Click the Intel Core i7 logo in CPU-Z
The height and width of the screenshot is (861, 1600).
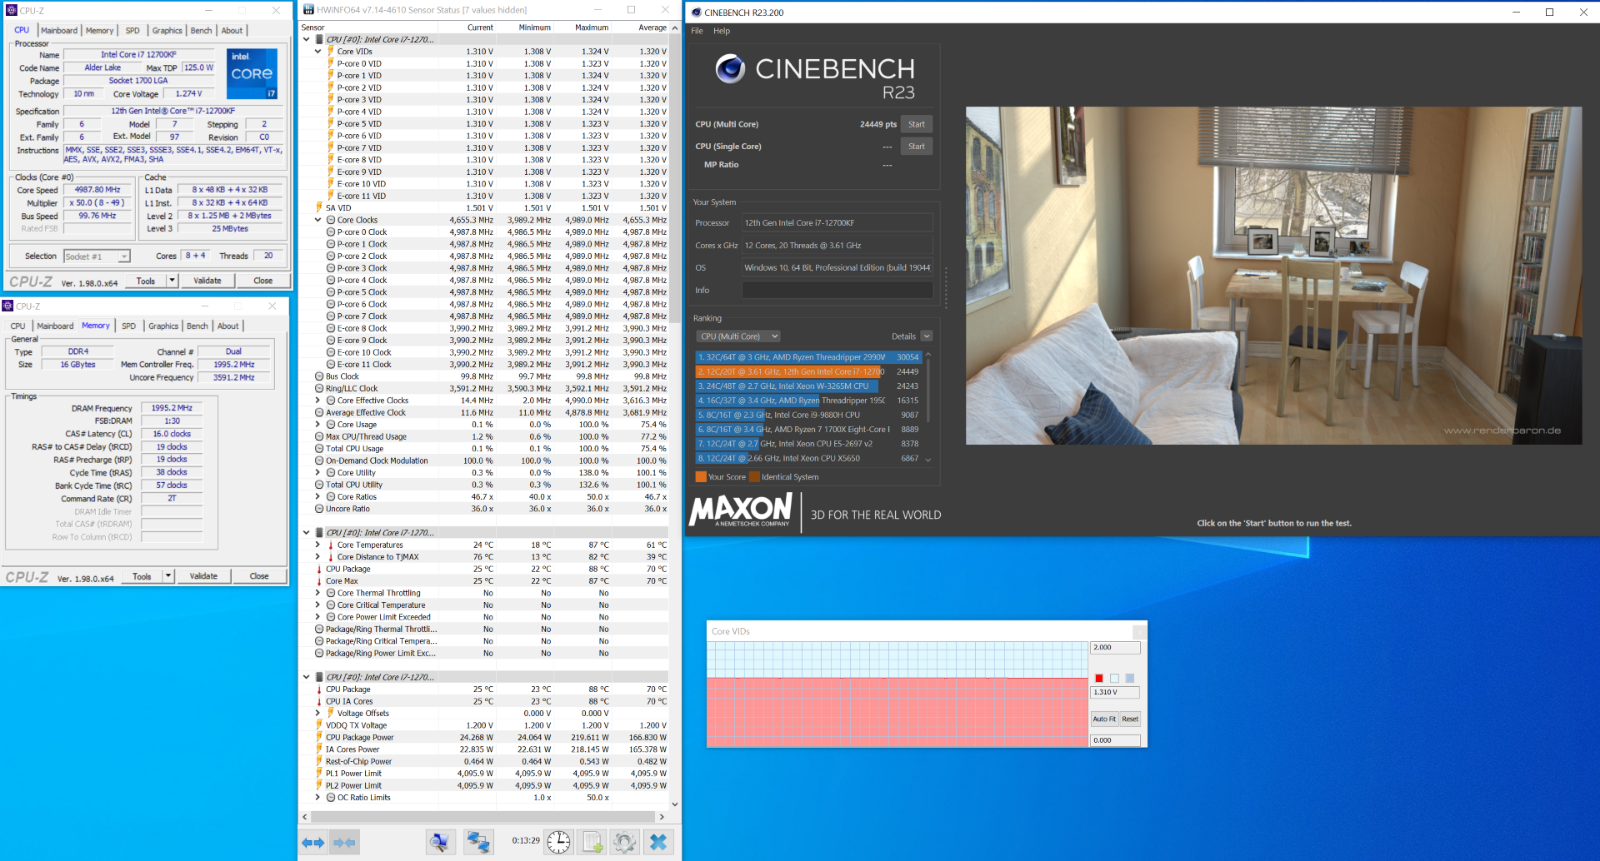(x=252, y=73)
